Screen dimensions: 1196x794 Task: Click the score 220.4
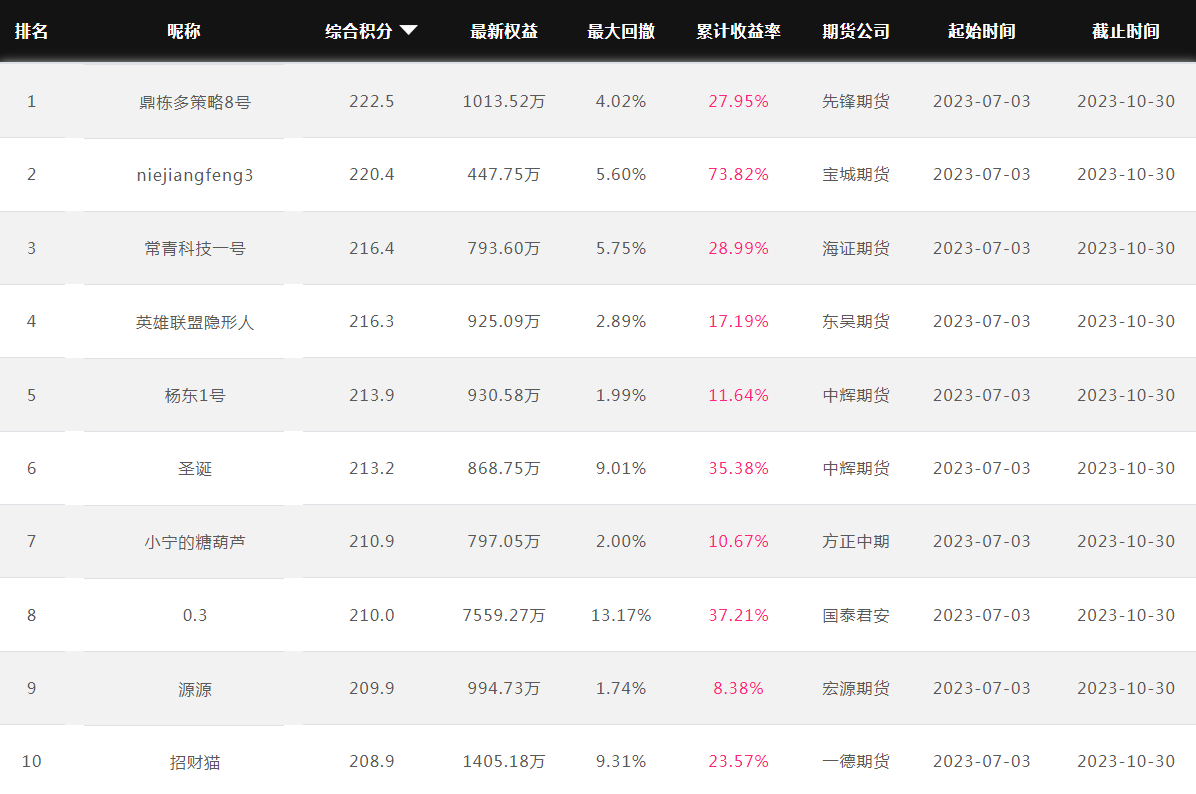pos(371,175)
